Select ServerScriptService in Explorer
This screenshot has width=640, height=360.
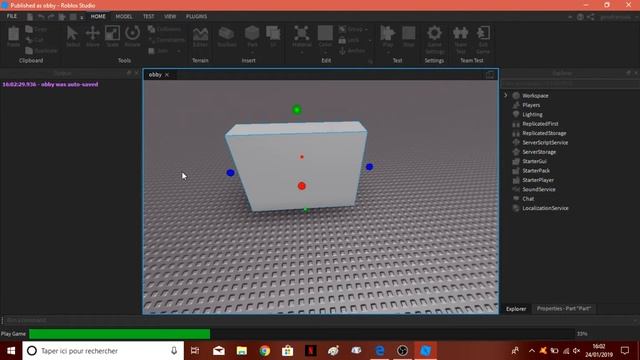coord(545,142)
